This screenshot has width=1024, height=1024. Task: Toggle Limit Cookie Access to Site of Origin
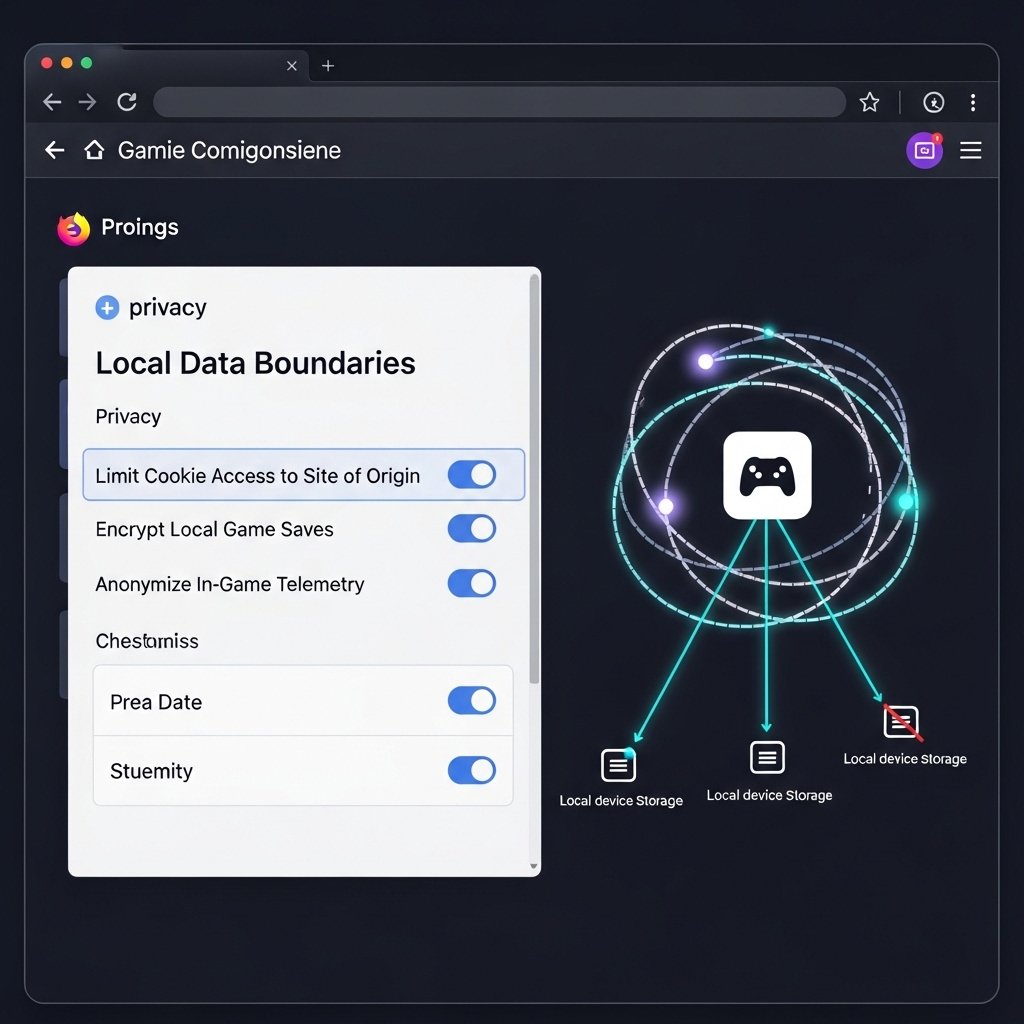[x=471, y=475]
